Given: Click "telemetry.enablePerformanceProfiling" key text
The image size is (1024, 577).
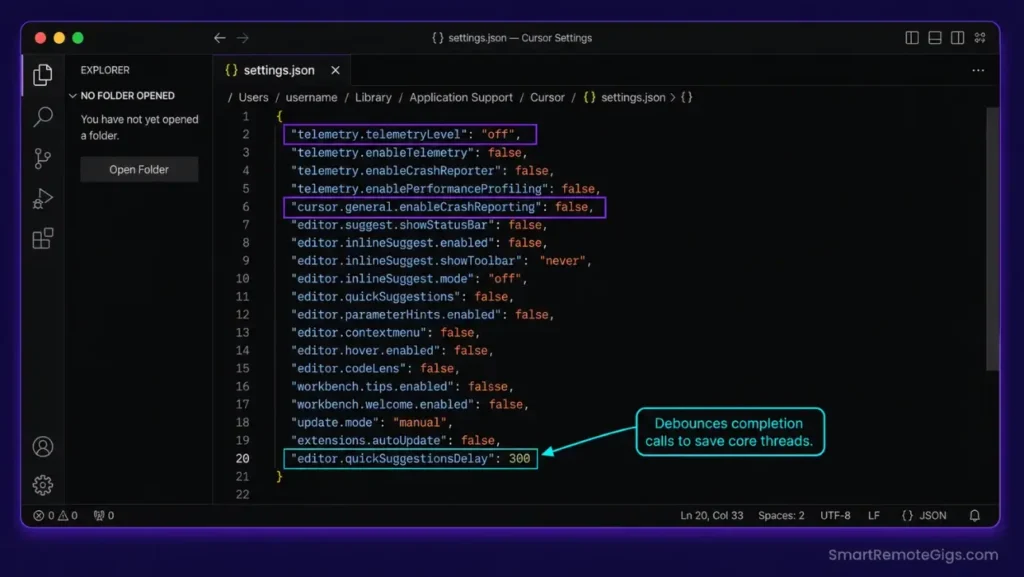Looking at the screenshot, I should (x=420, y=189).
